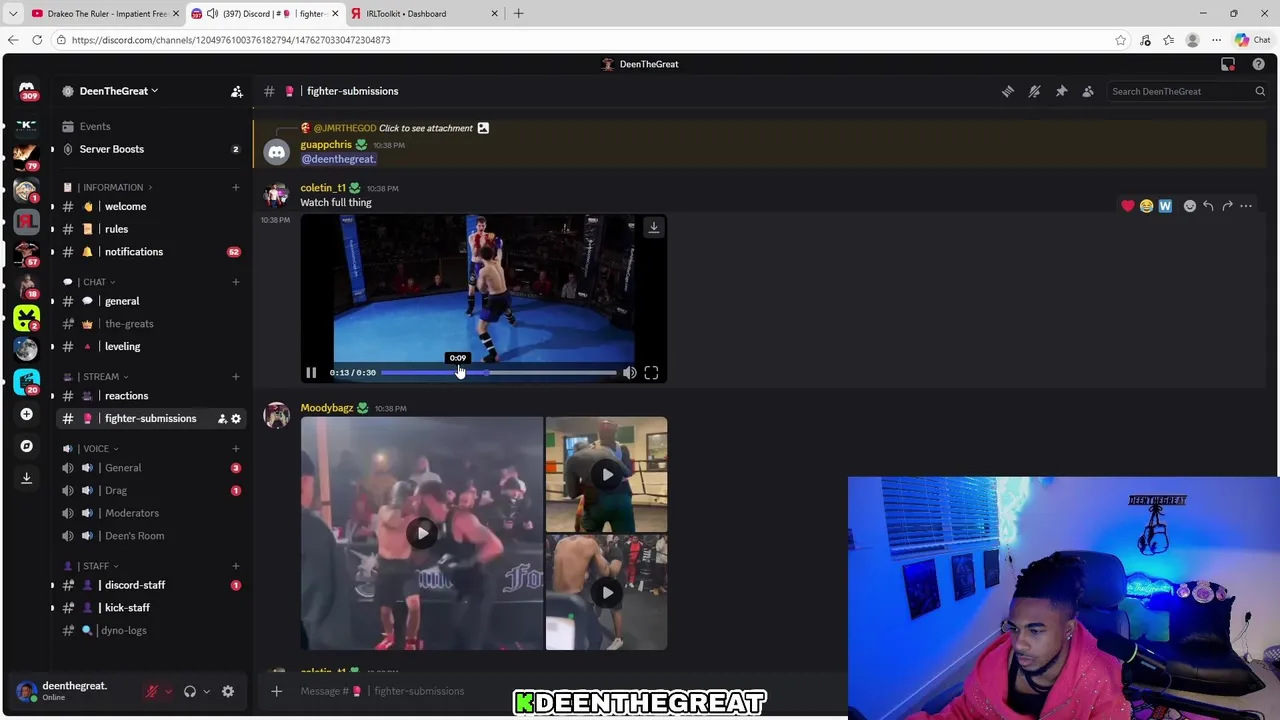
Task: Add heart reaction to coletin_t1 message
Action: 1128,206
